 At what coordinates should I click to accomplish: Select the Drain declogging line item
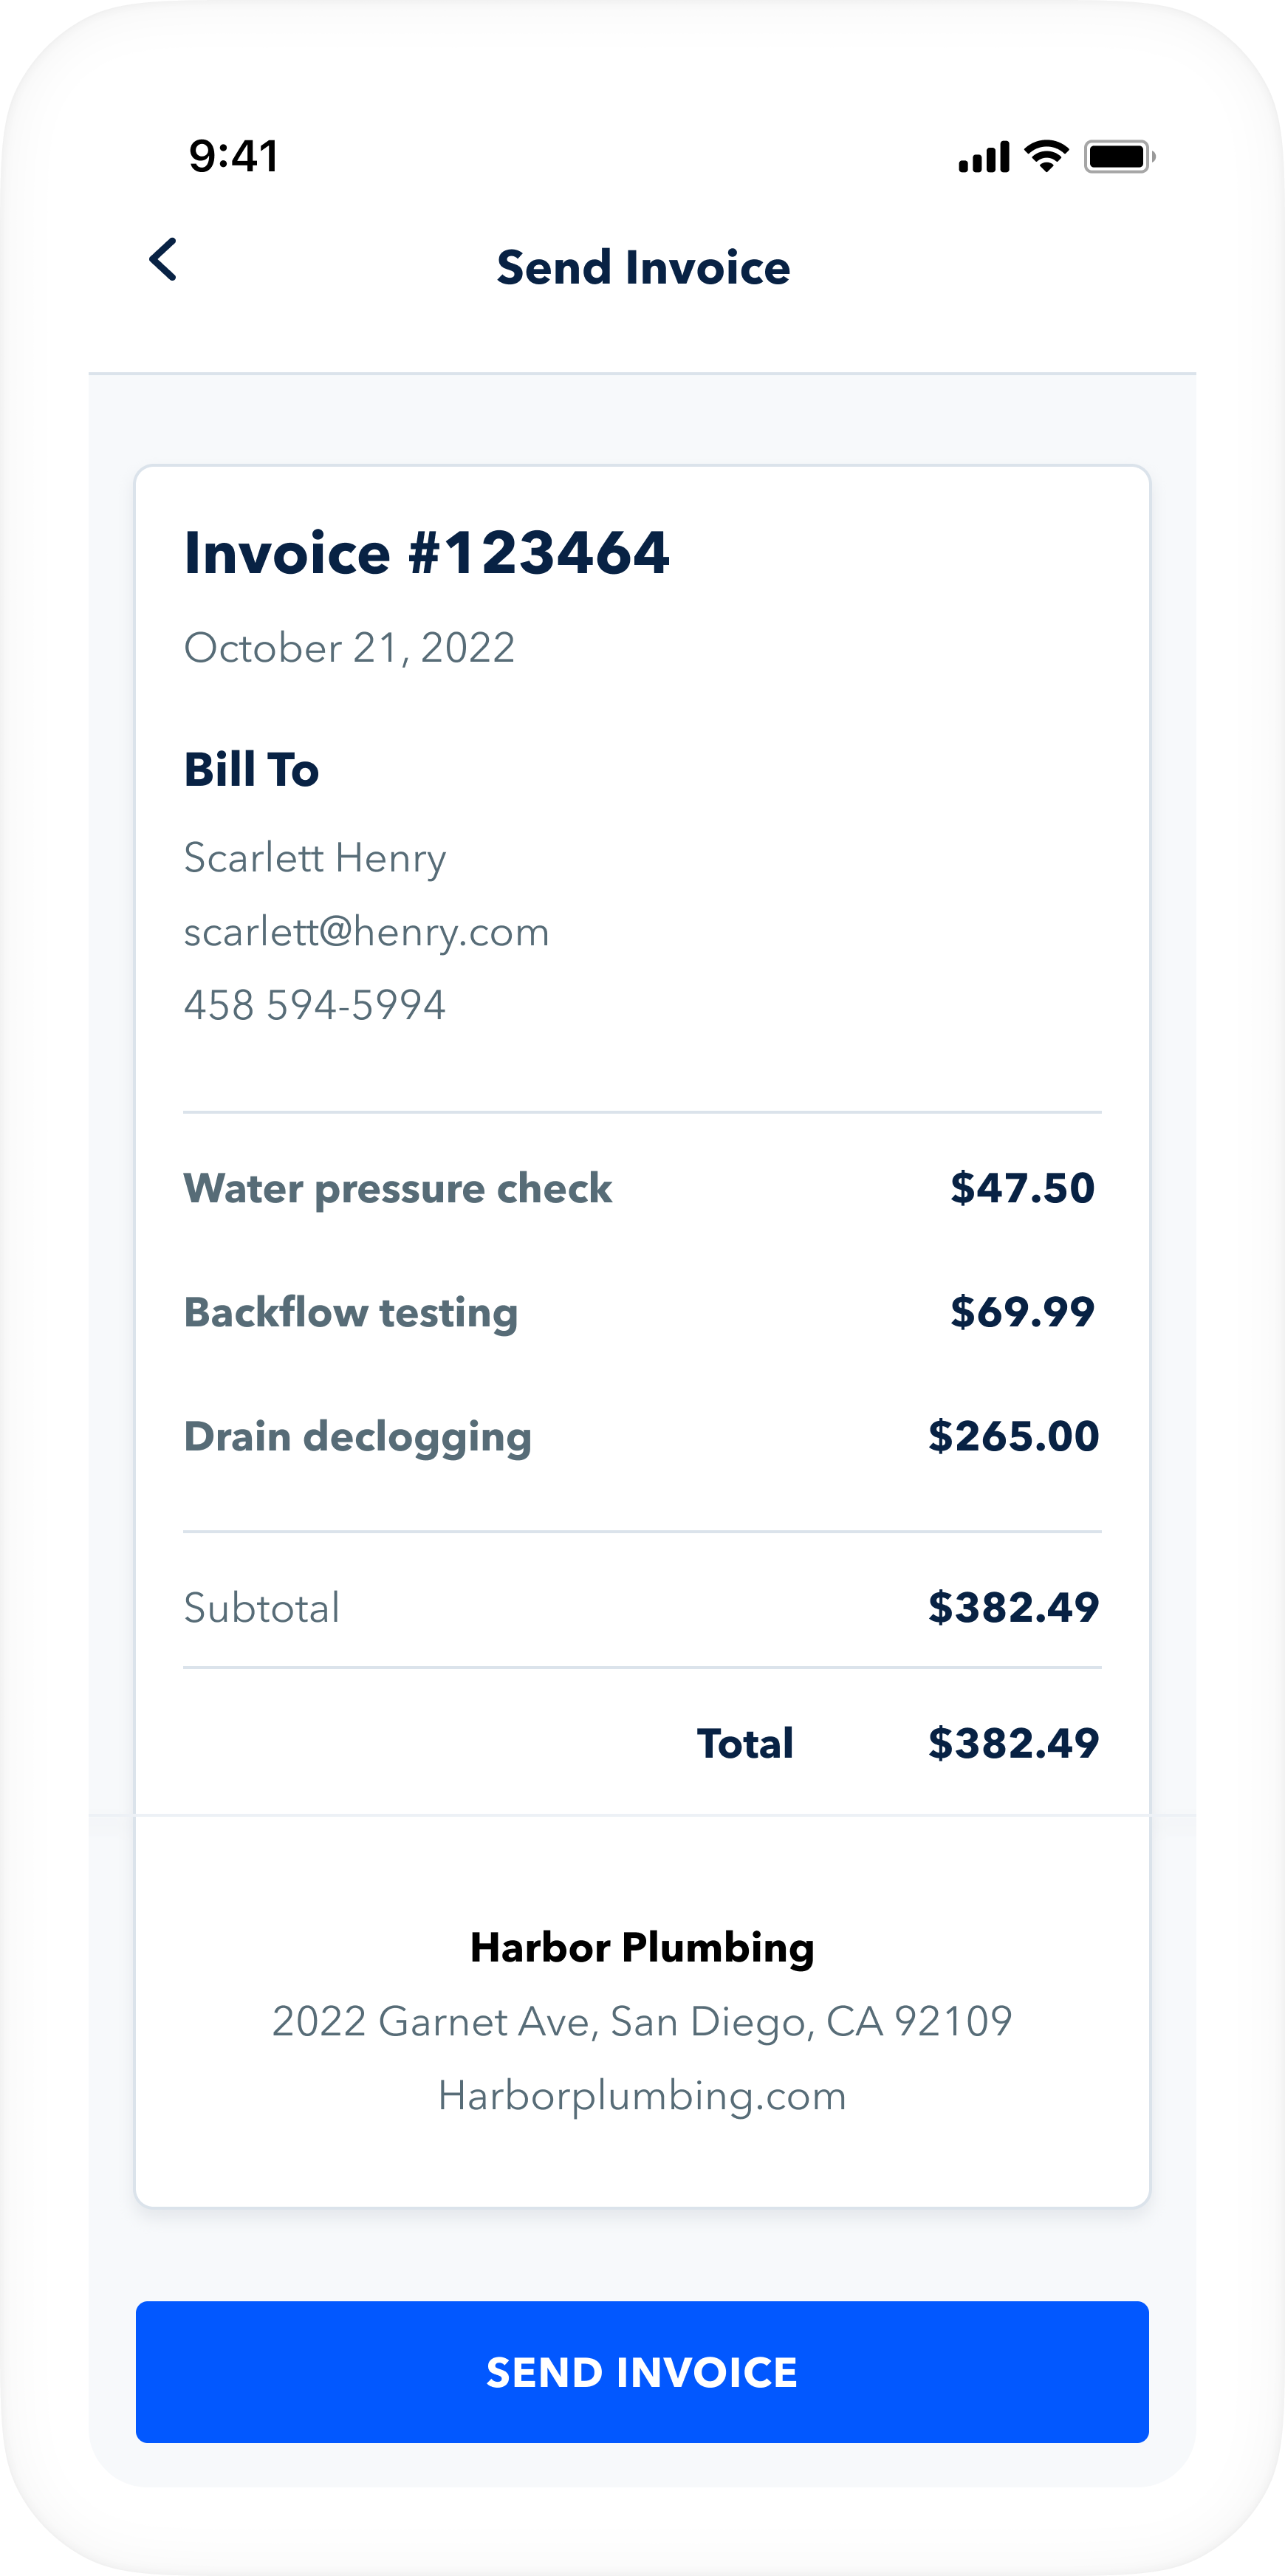[358, 1436]
